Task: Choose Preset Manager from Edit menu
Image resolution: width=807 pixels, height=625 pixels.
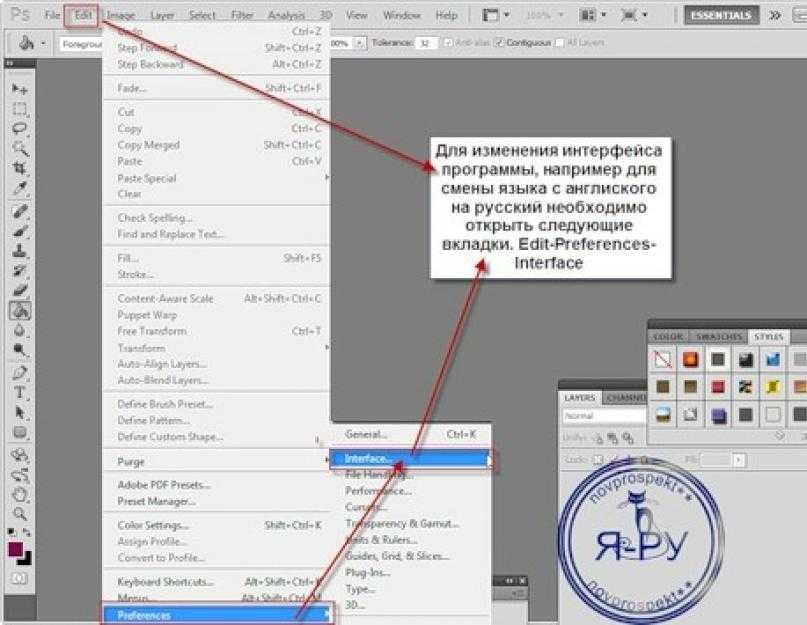Action: point(216,501)
